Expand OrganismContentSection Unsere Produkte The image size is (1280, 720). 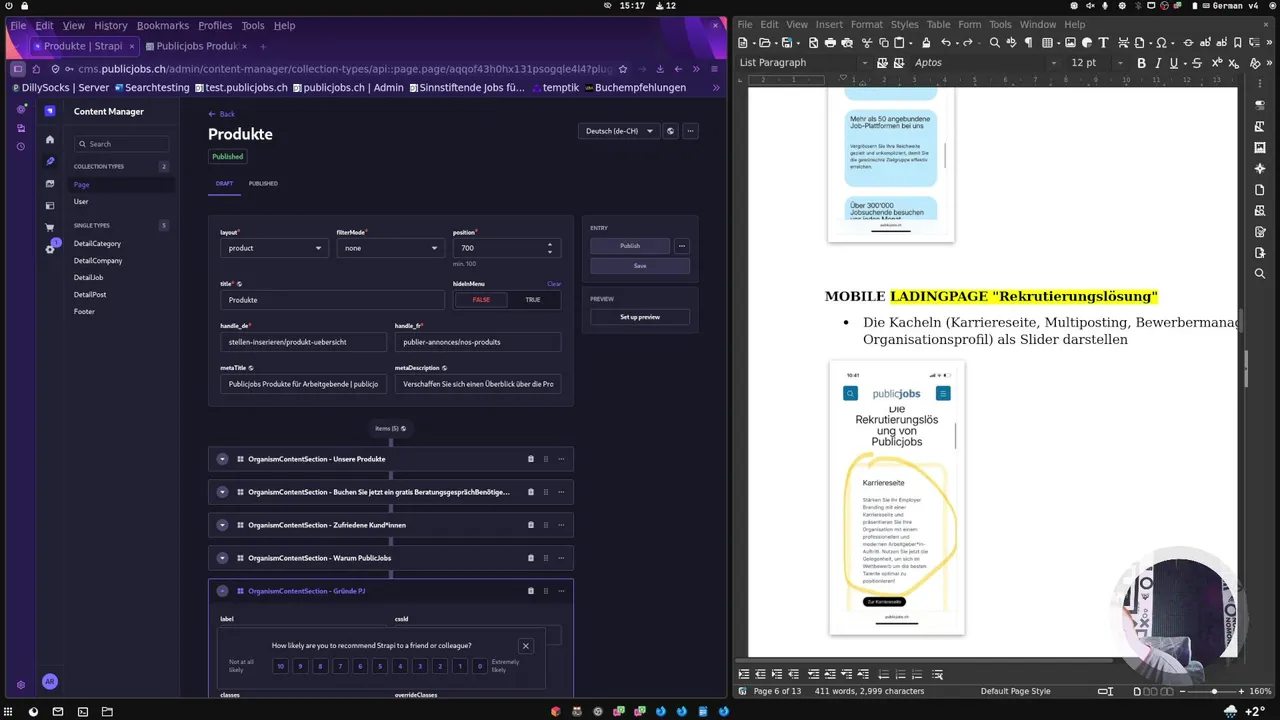[x=223, y=459]
